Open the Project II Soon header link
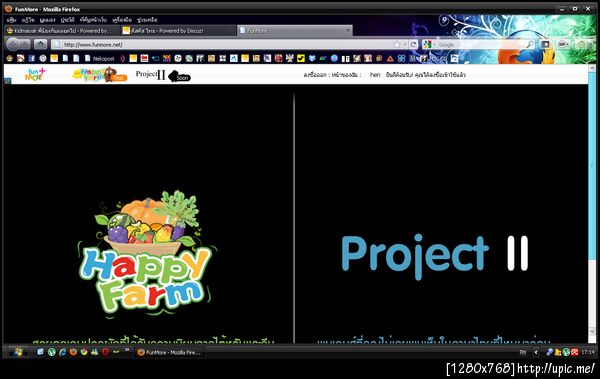Screen dimensions: 600x379 [x=163, y=75]
